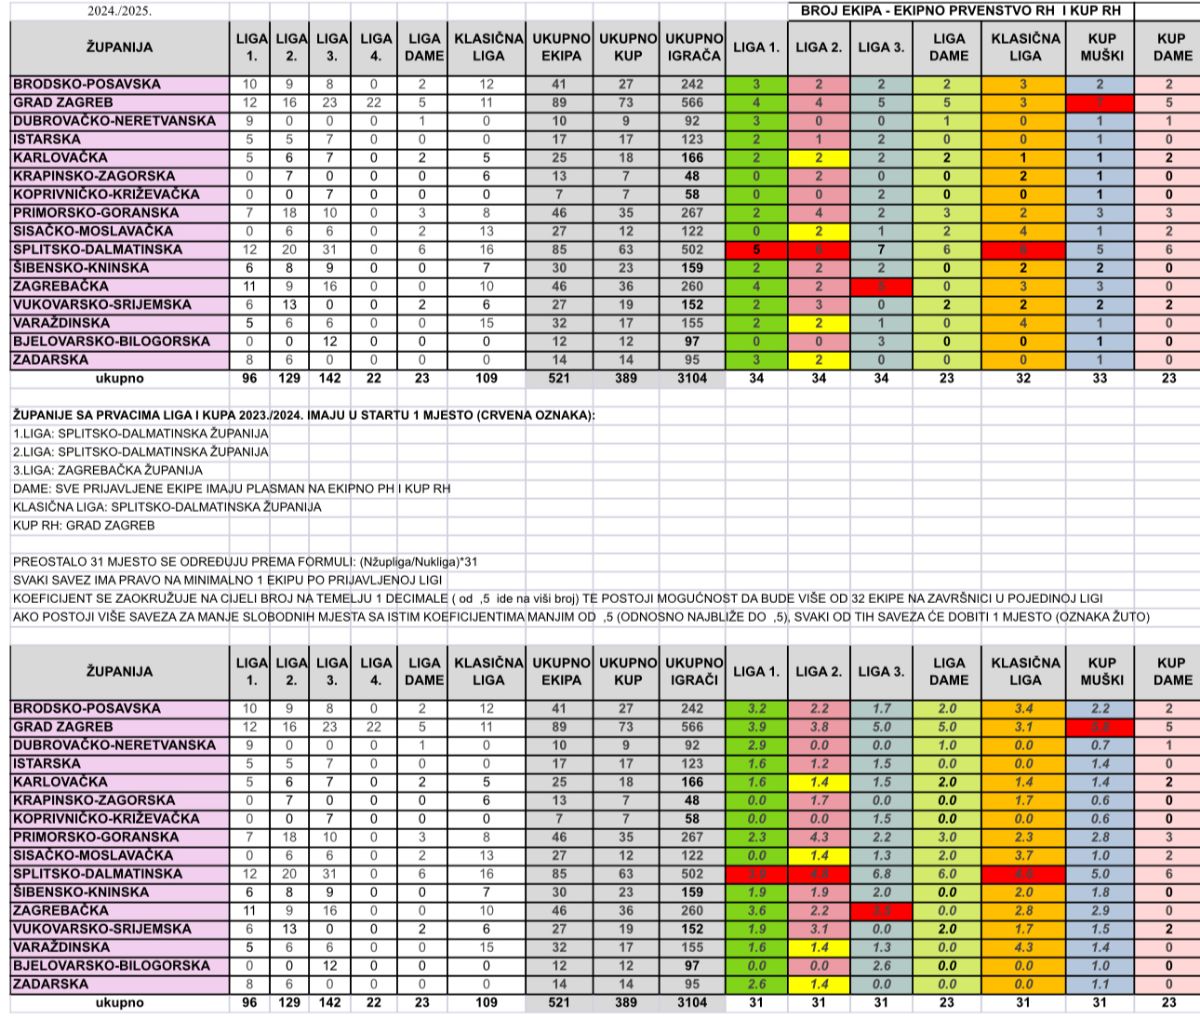Select the 'ukupno' totals label in lower table
1200x1019 pixels.
[x=120, y=1003]
